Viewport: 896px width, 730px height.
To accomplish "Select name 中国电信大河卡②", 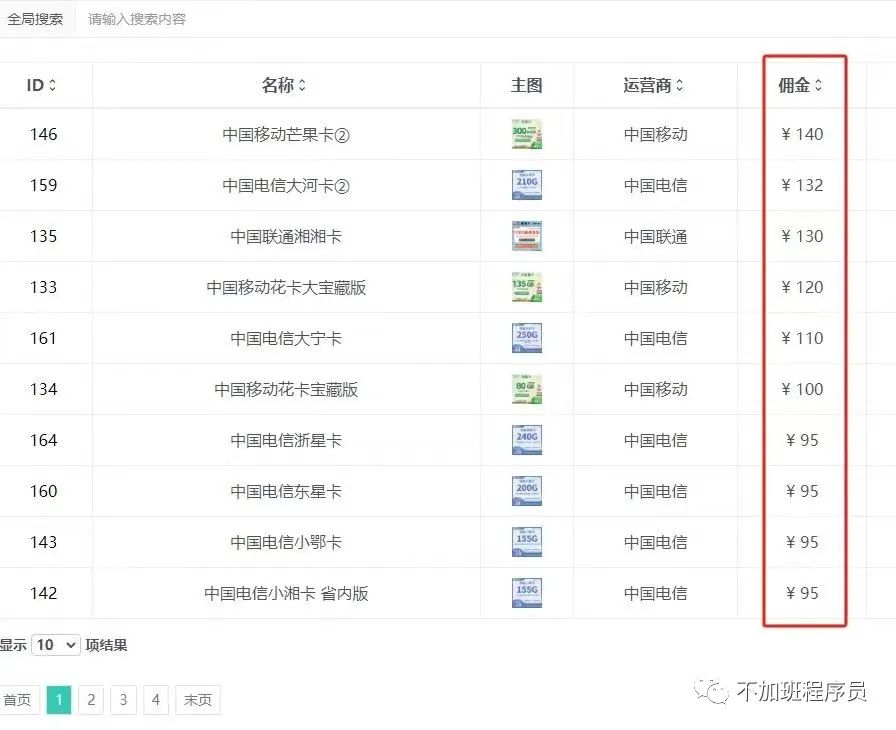I will [286, 186].
